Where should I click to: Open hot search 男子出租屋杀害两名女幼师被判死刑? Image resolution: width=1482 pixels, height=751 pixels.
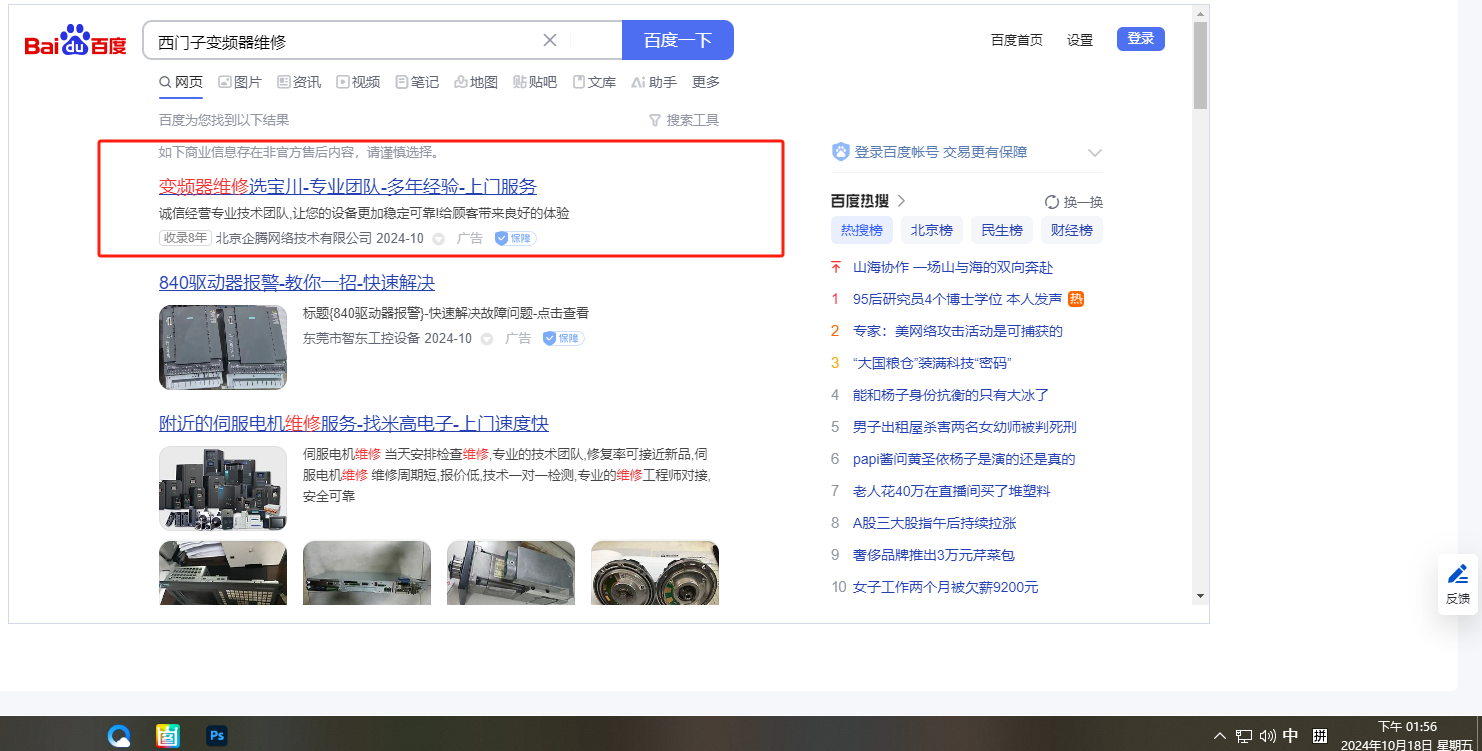pos(965,427)
